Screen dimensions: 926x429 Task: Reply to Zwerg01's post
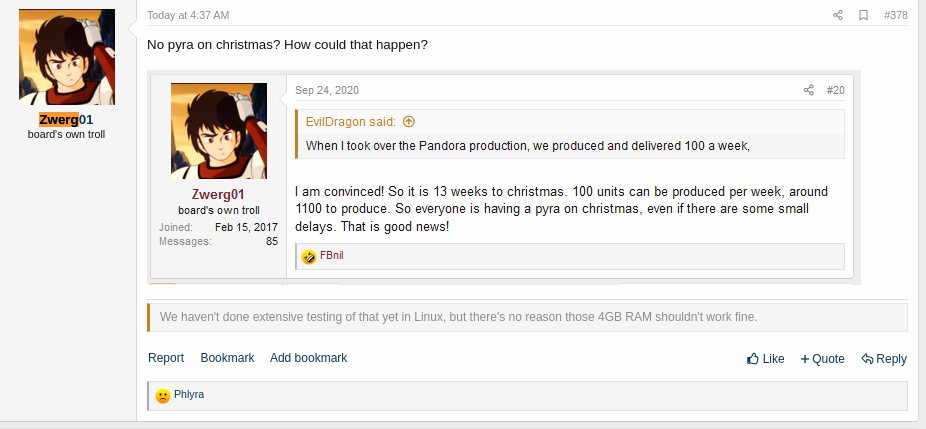(x=884, y=359)
